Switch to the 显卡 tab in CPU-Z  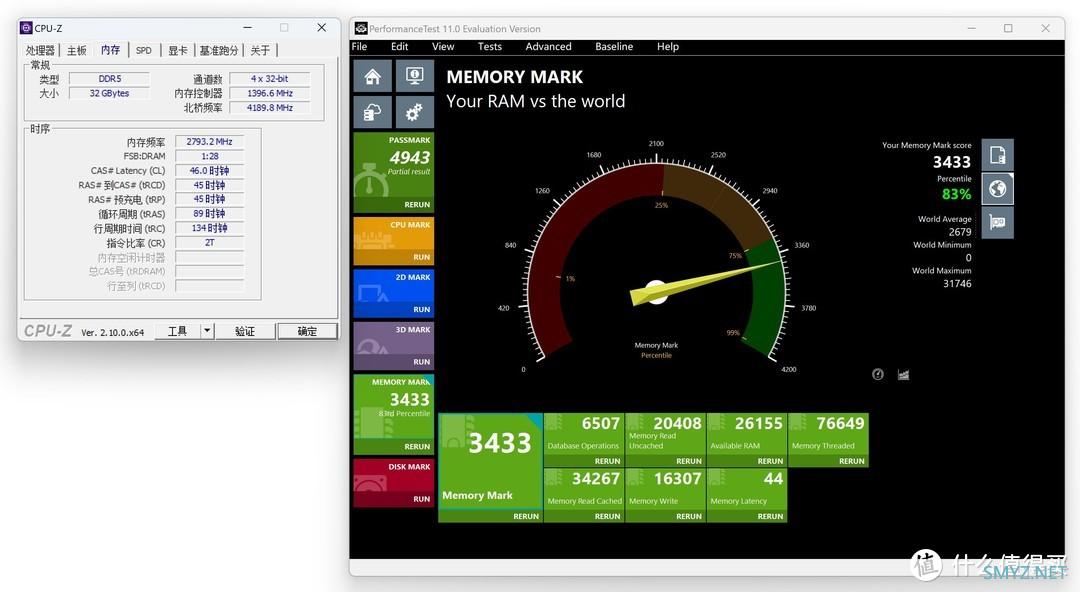[x=178, y=50]
